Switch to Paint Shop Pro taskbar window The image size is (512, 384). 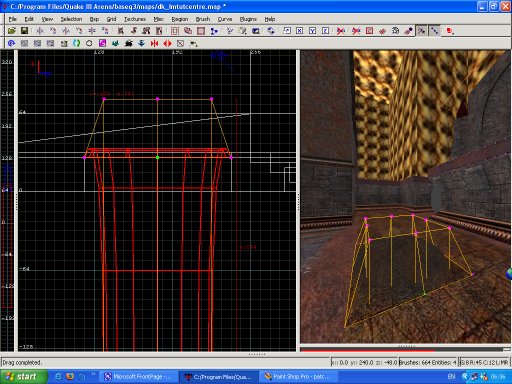[x=300, y=377]
